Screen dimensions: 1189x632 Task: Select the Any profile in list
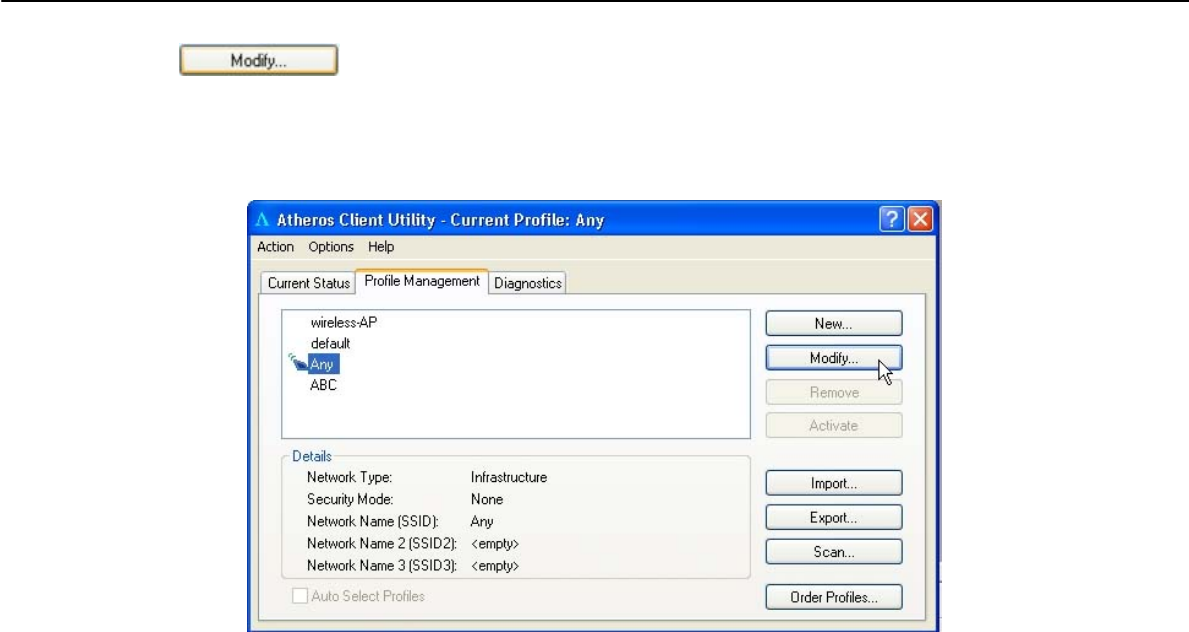(x=323, y=364)
